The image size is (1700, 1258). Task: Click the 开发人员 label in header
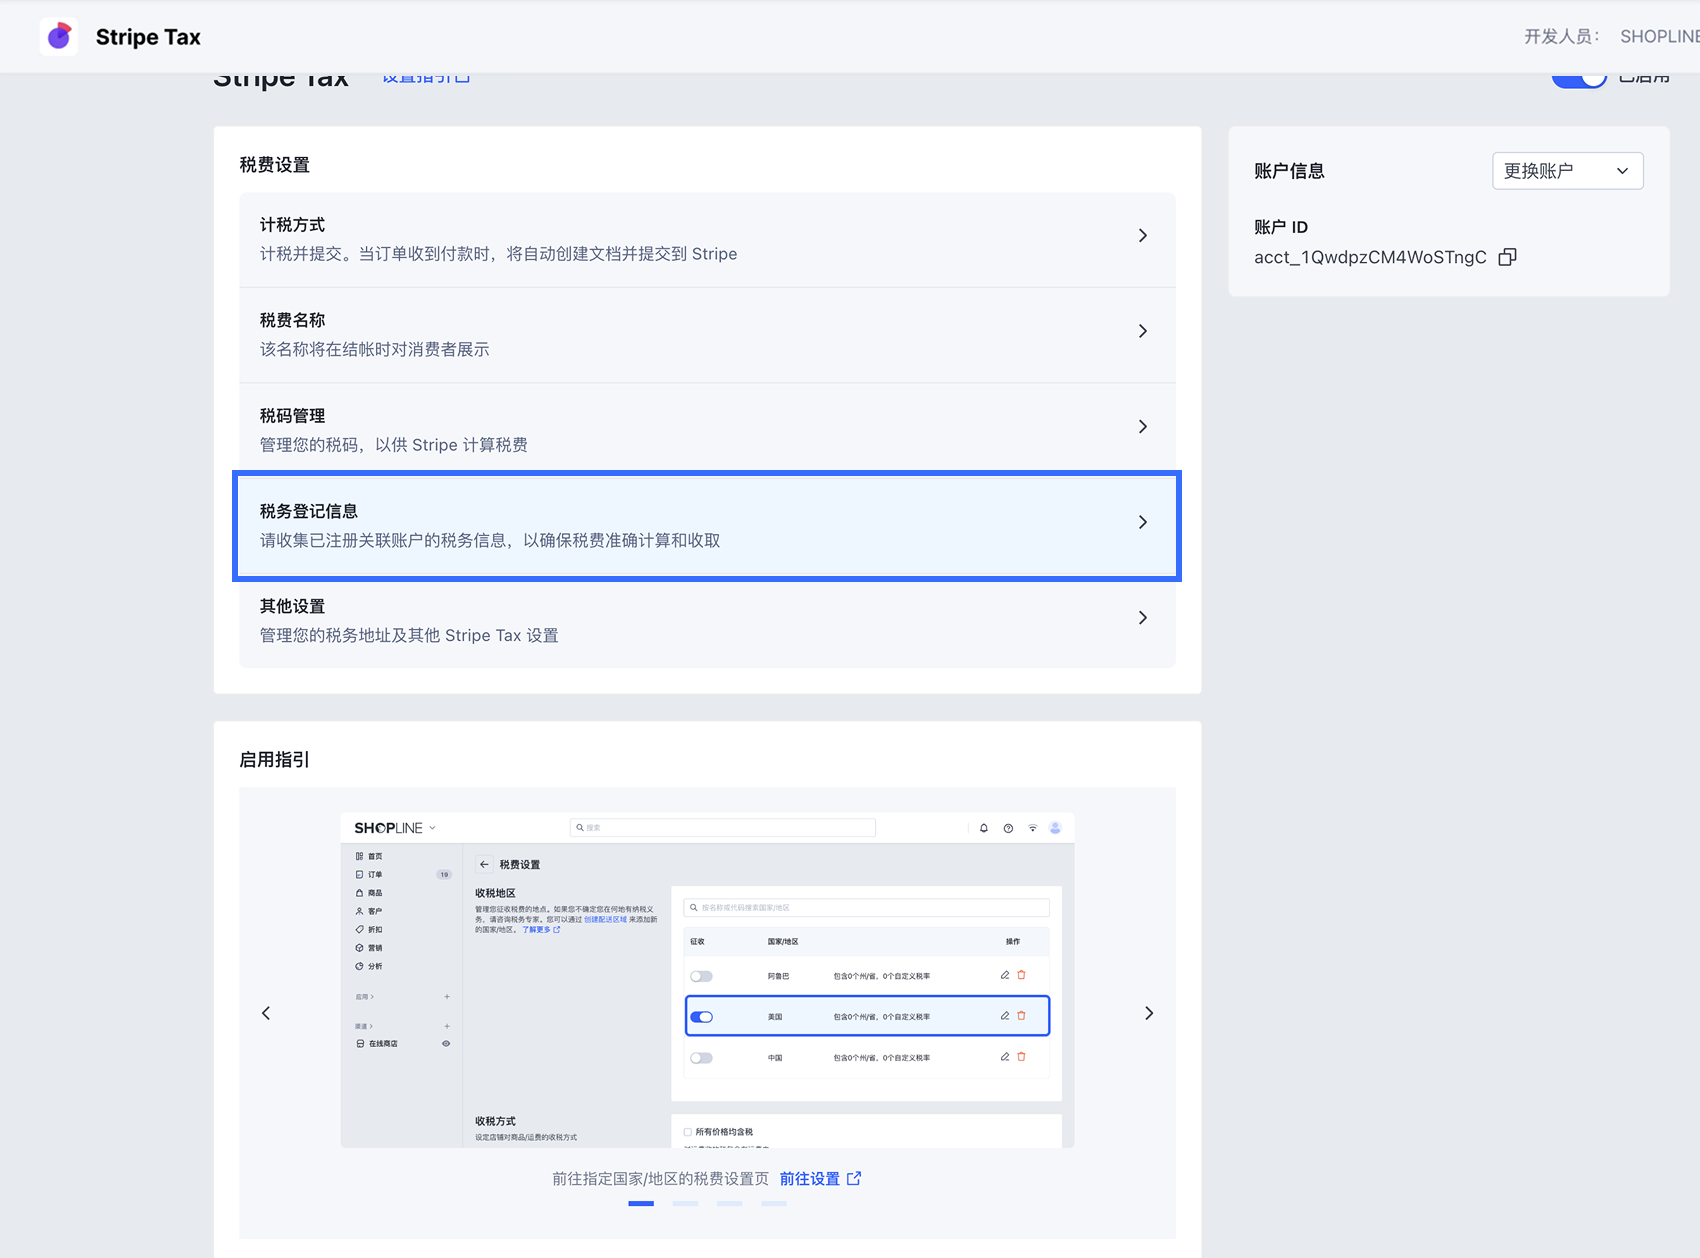[x=1561, y=37]
